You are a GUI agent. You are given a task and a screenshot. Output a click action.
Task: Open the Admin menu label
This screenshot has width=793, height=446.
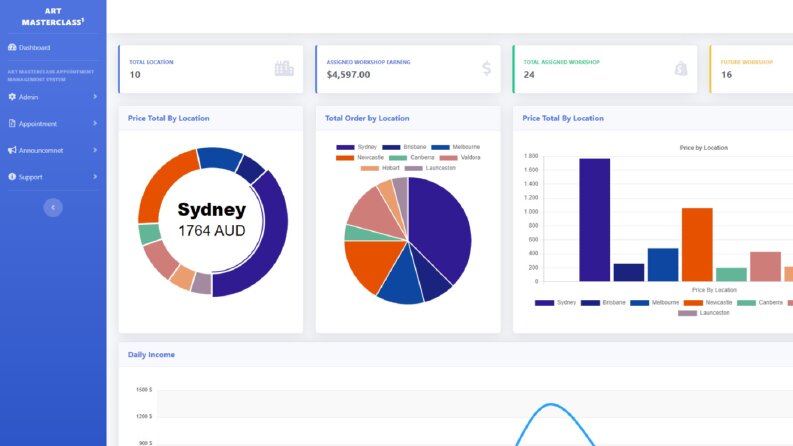(x=28, y=97)
